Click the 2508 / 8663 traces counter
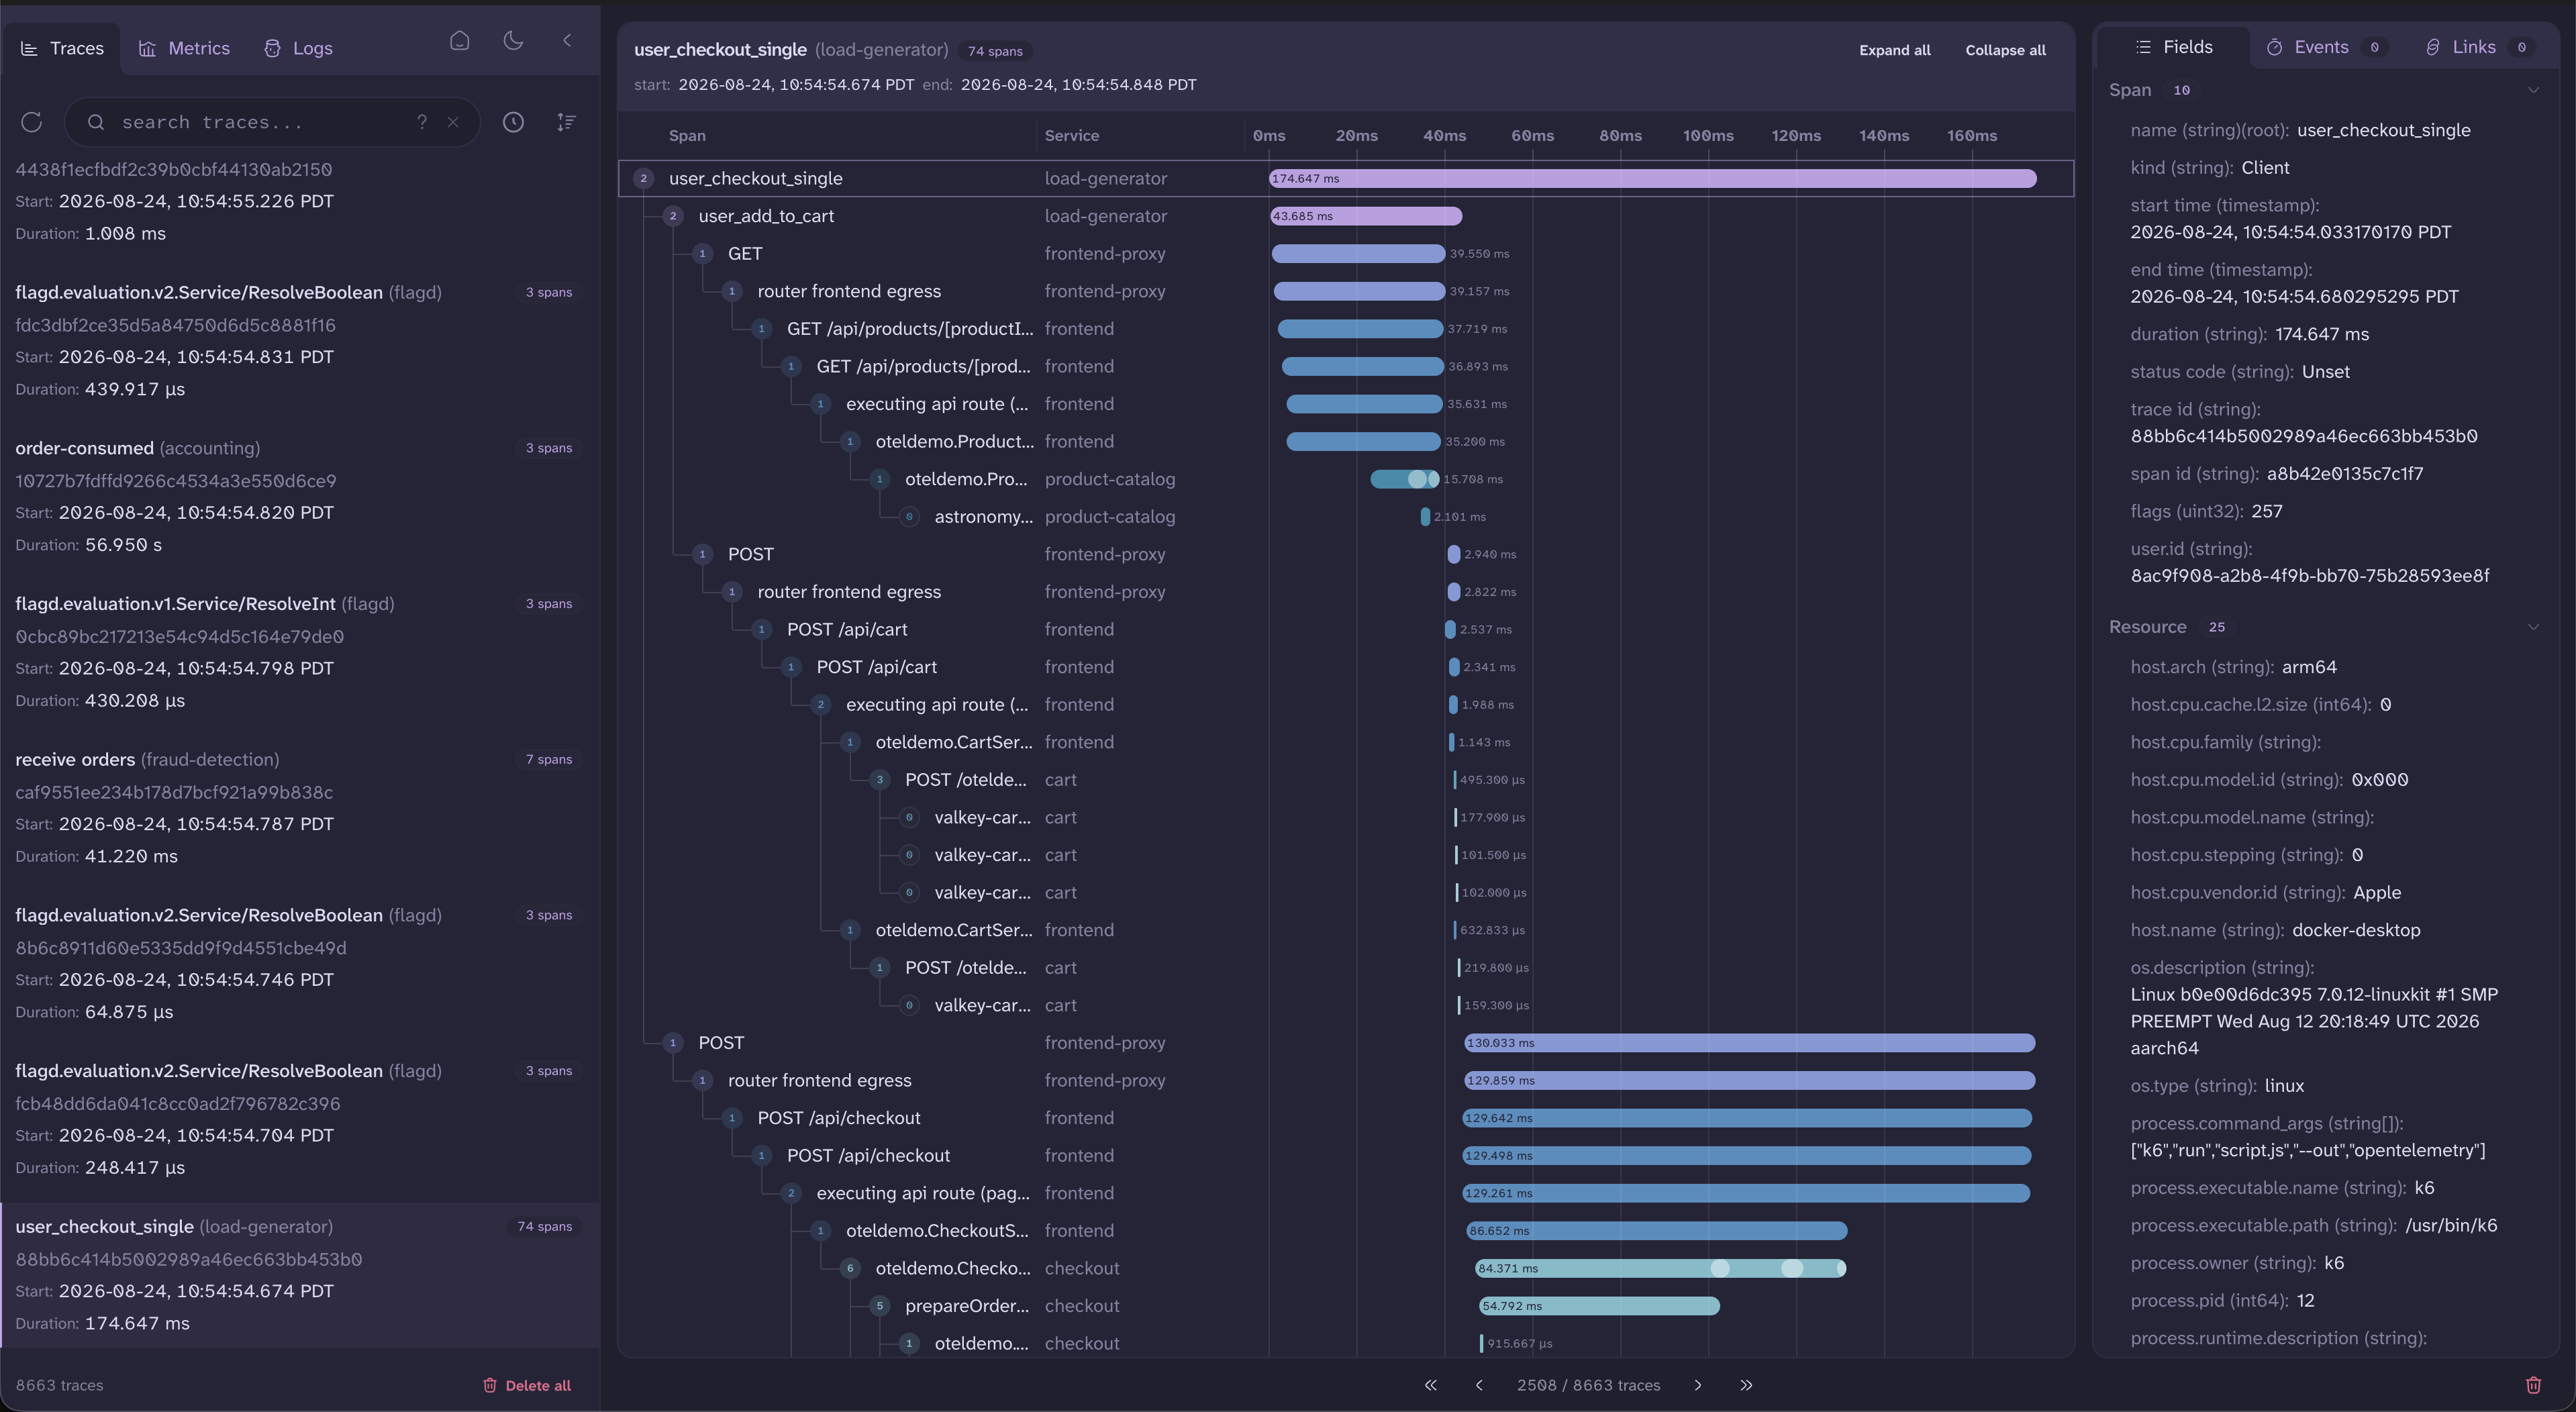 coord(1588,1385)
